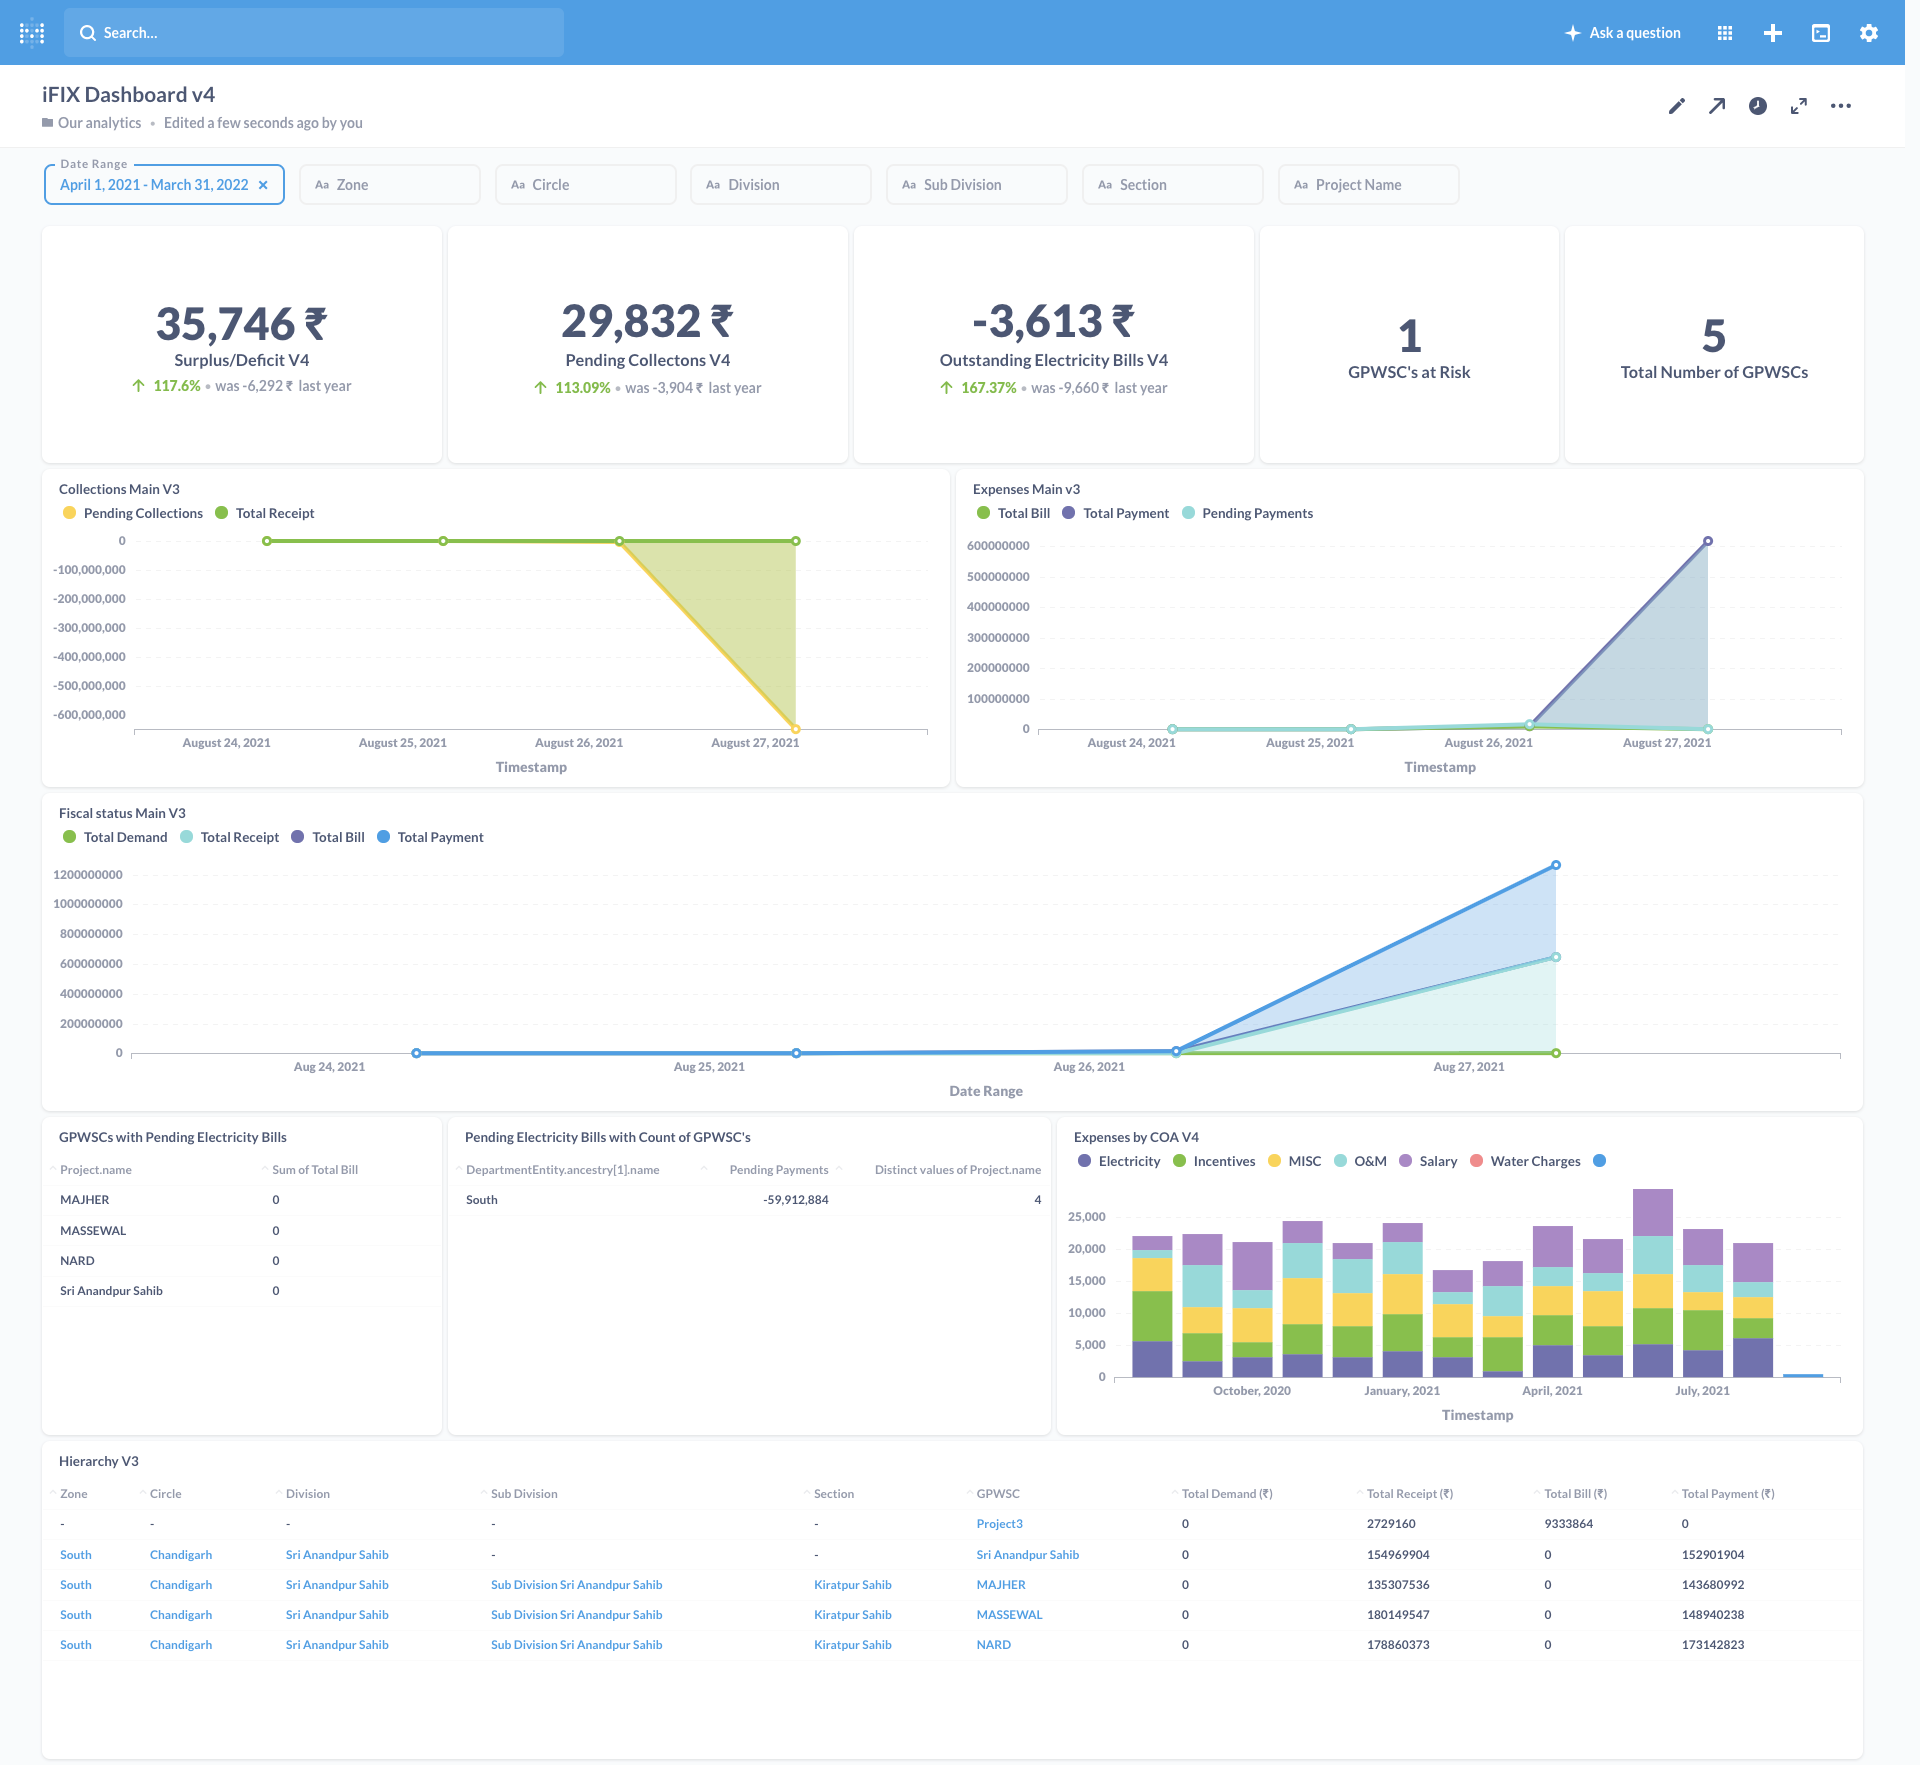
Task: Enter fullscreen with expand arrows icon
Action: point(1799,106)
